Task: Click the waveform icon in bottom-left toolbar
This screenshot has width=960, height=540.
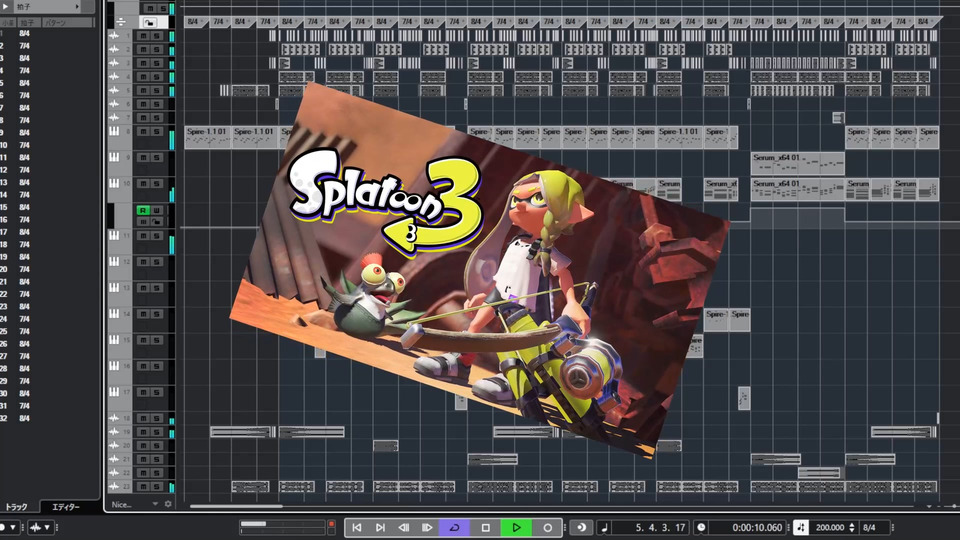Action: click(36, 527)
